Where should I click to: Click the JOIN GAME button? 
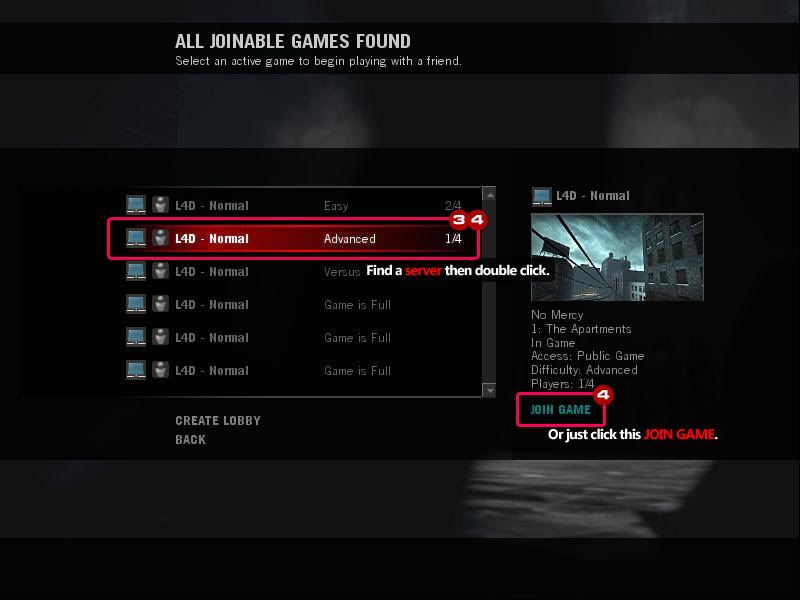(560, 410)
